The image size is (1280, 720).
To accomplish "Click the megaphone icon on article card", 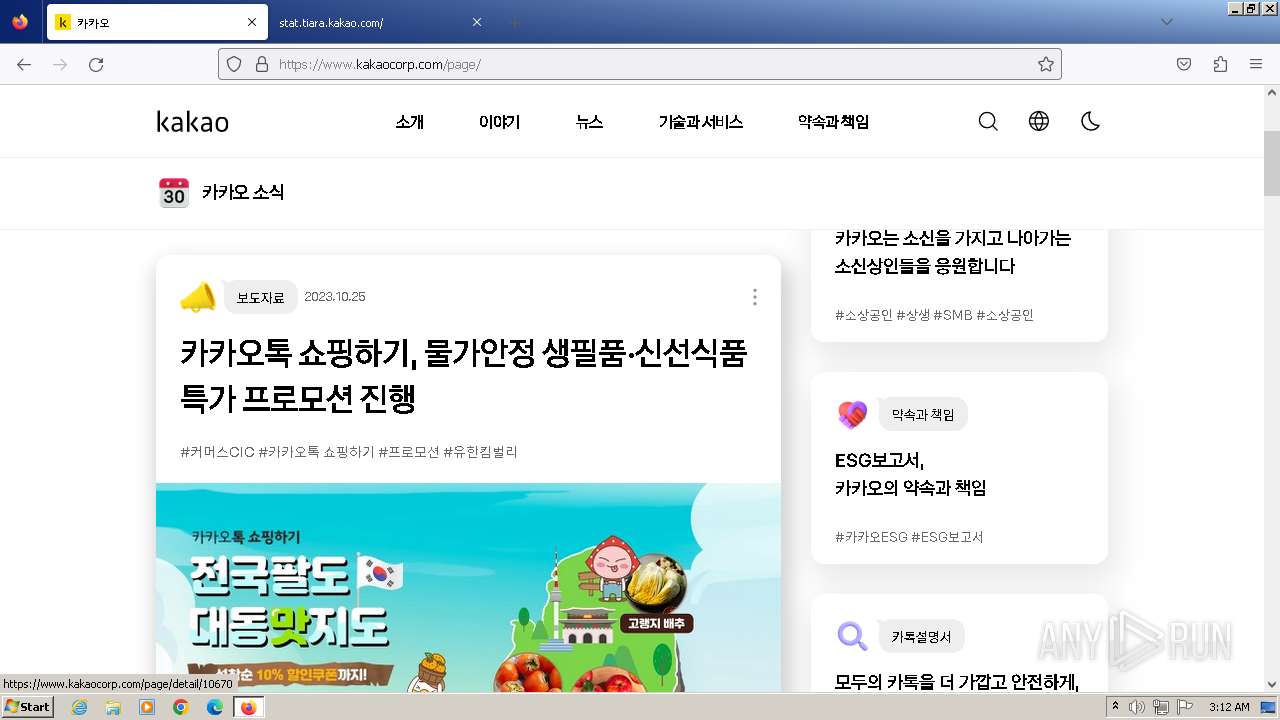I will pos(198,297).
